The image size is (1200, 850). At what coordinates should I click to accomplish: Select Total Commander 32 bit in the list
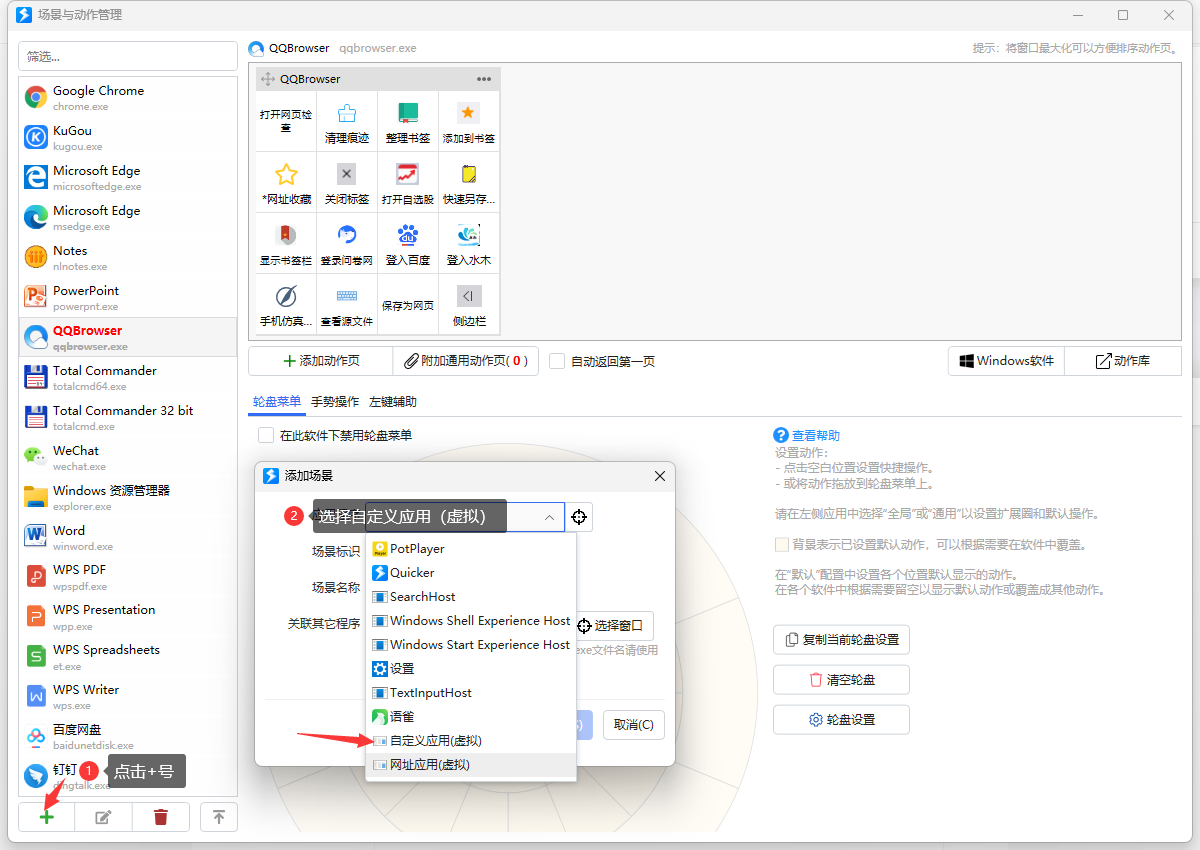coord(128,417)
